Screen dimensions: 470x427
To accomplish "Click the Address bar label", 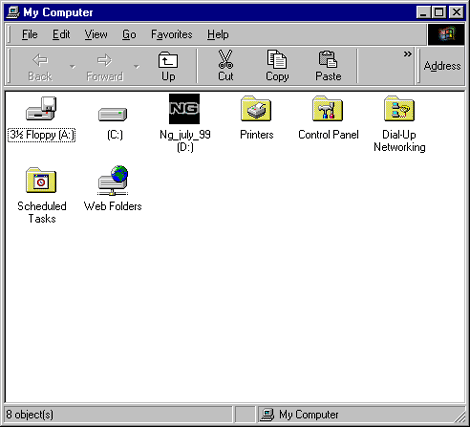I will tap(442, 66).
